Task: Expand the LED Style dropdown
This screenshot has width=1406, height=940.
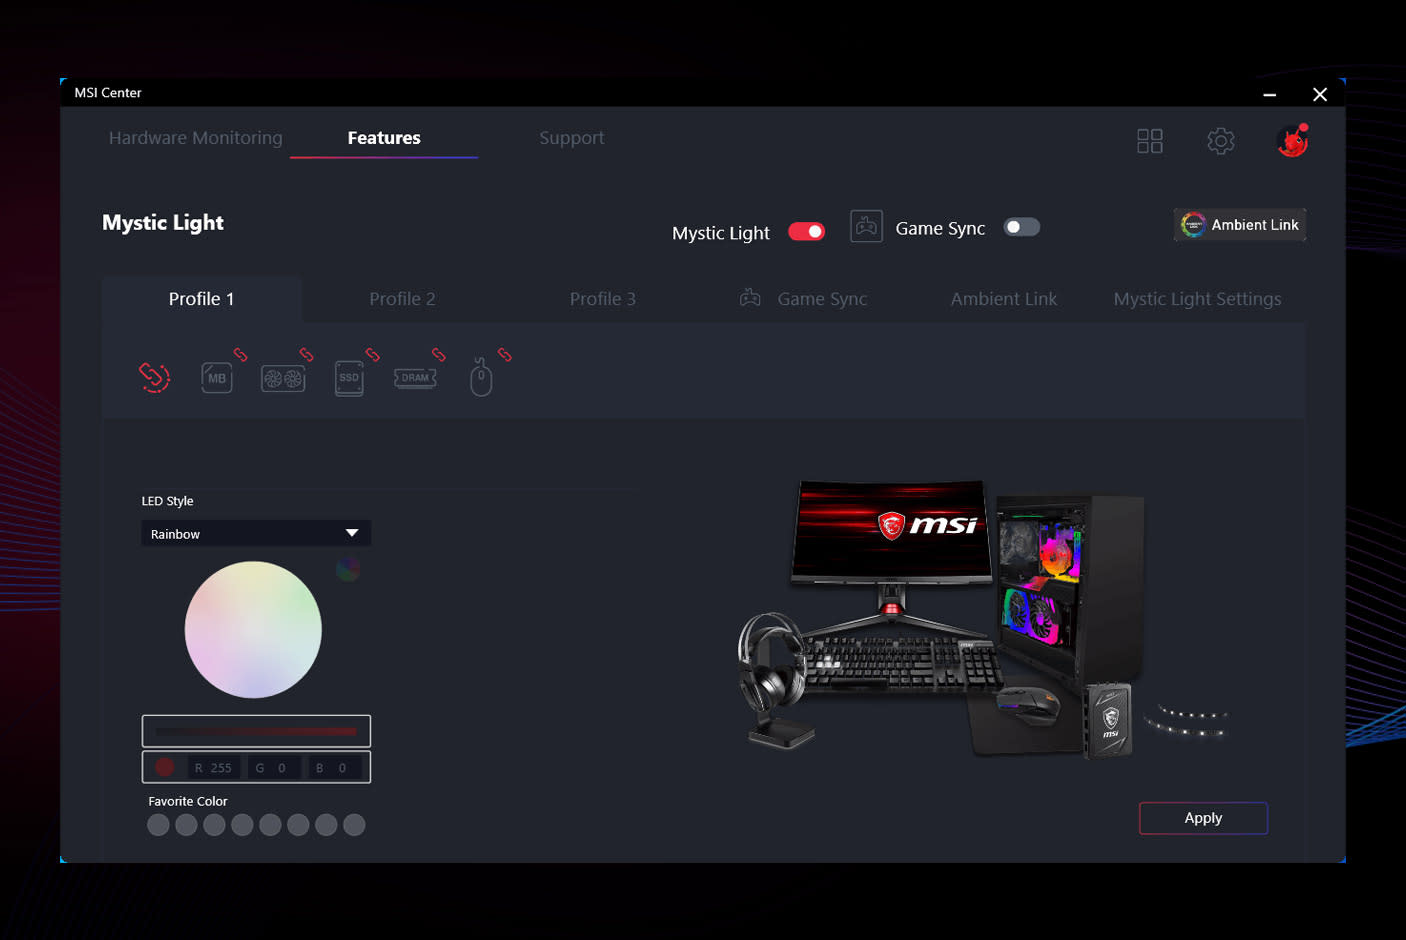Action: click(256, 534)
